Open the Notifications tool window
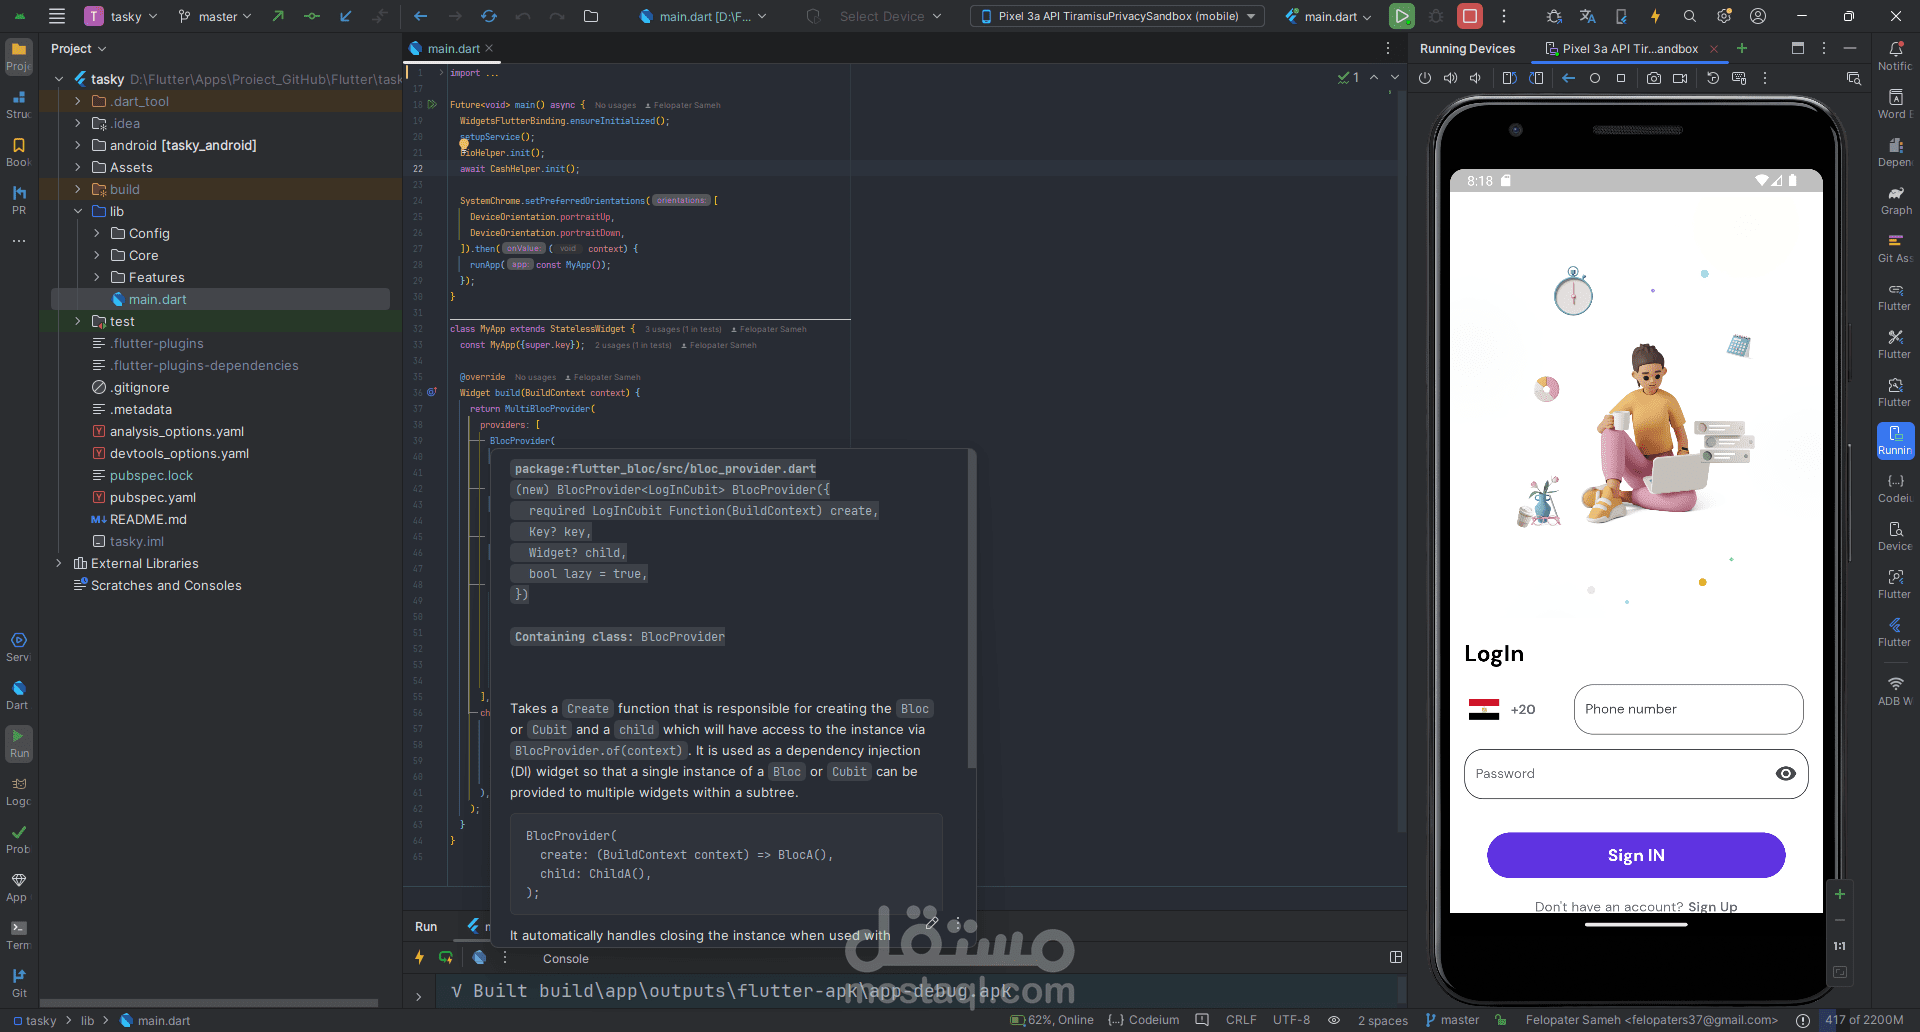Viewport: 1920px width, 1032px height. pyautogui.click(x=1895, y=56)
